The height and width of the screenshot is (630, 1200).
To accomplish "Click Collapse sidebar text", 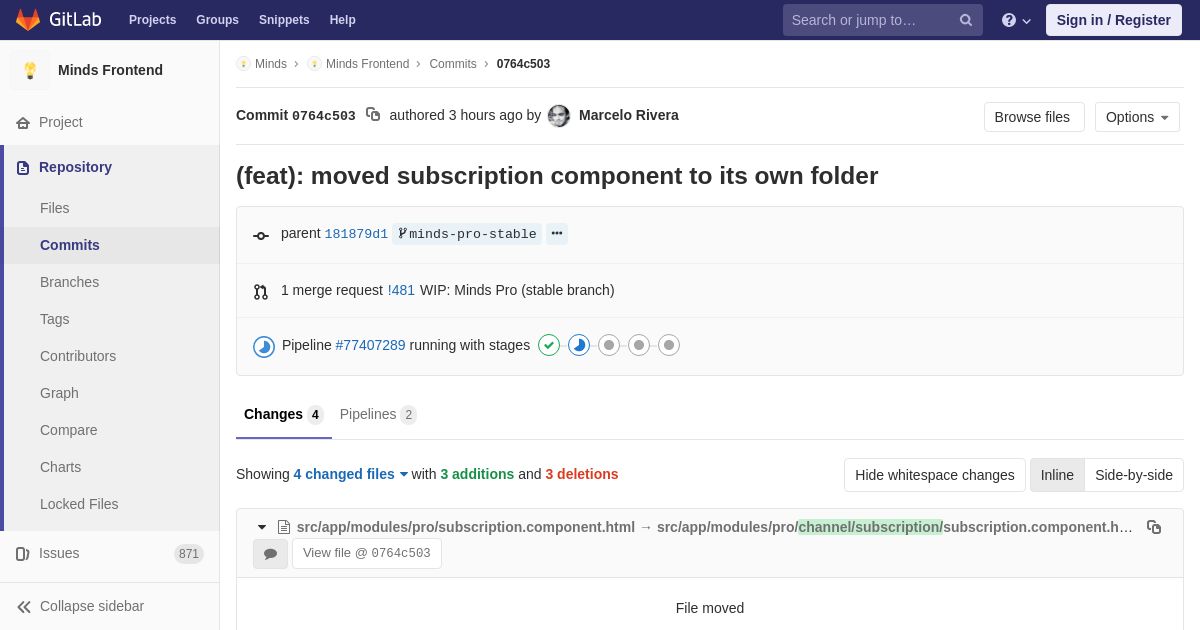I will point(92,606).
